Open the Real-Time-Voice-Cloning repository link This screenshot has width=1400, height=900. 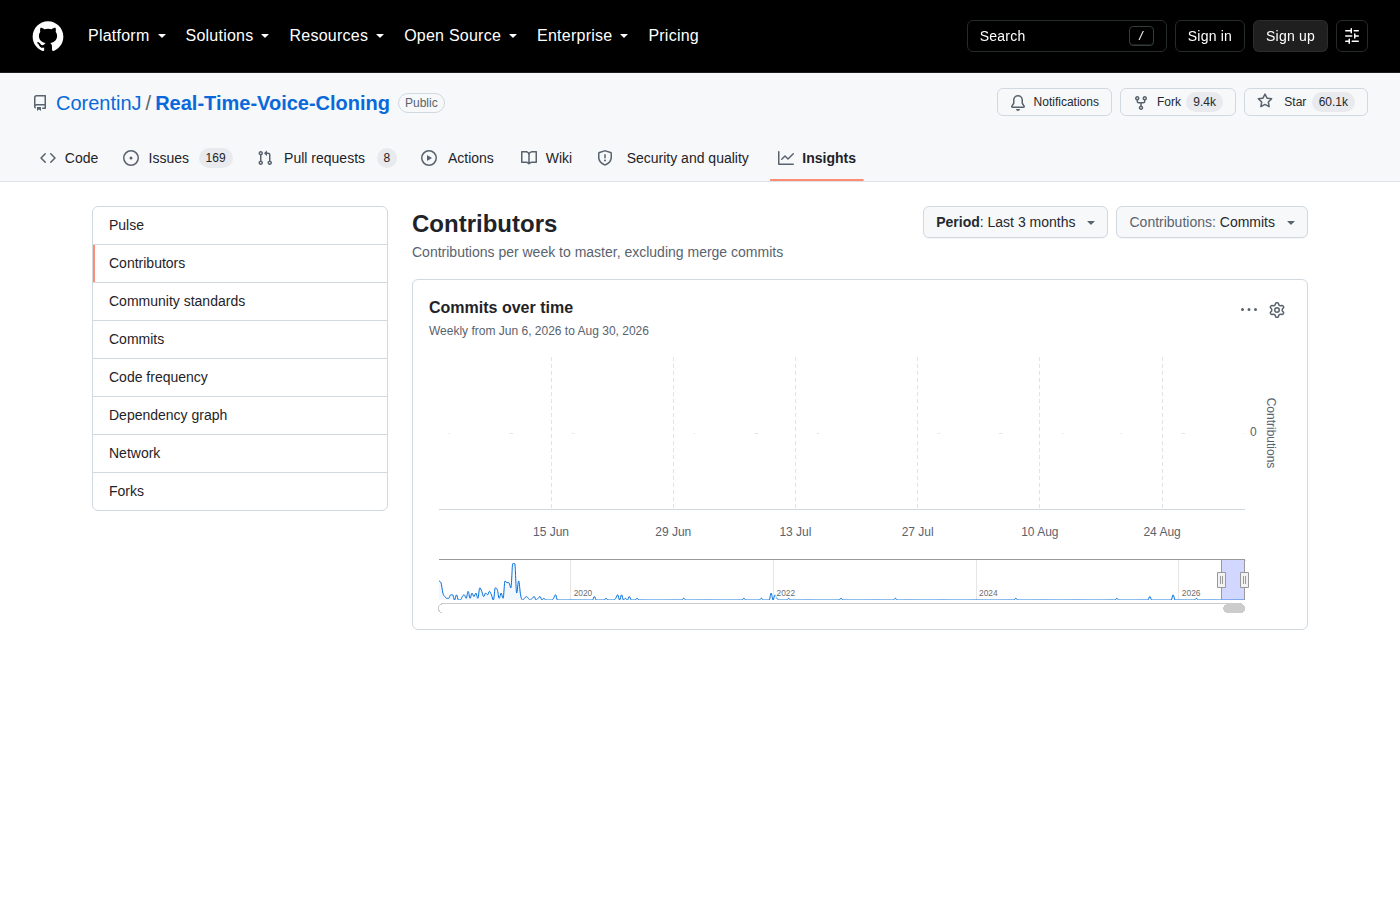click(273, 103)
